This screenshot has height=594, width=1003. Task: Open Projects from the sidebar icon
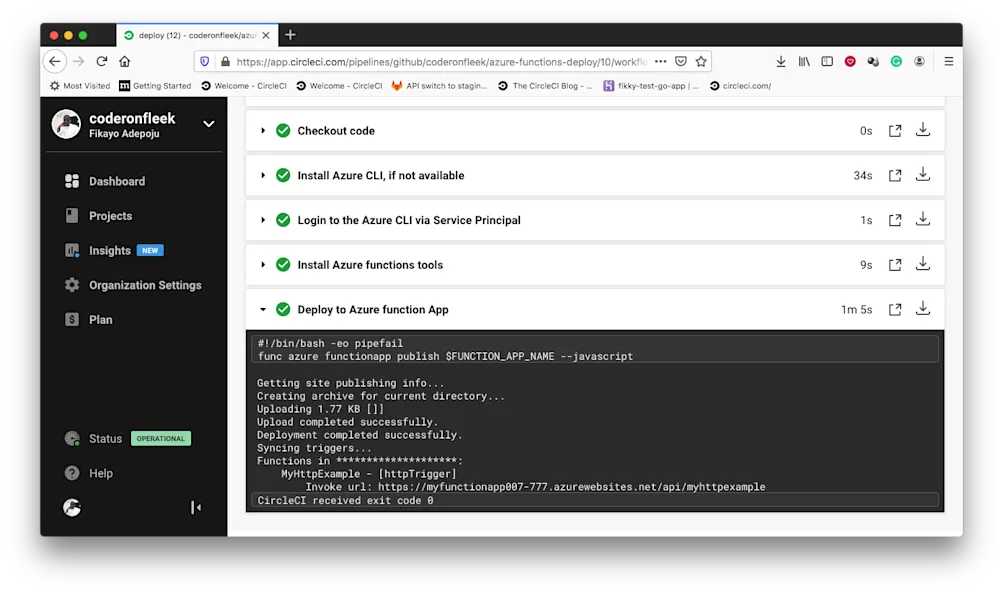click(x=74, y=215)
